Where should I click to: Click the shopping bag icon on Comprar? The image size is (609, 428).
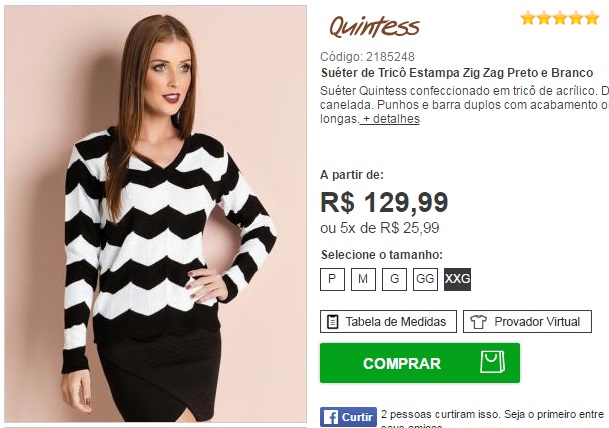coord(492,362)
